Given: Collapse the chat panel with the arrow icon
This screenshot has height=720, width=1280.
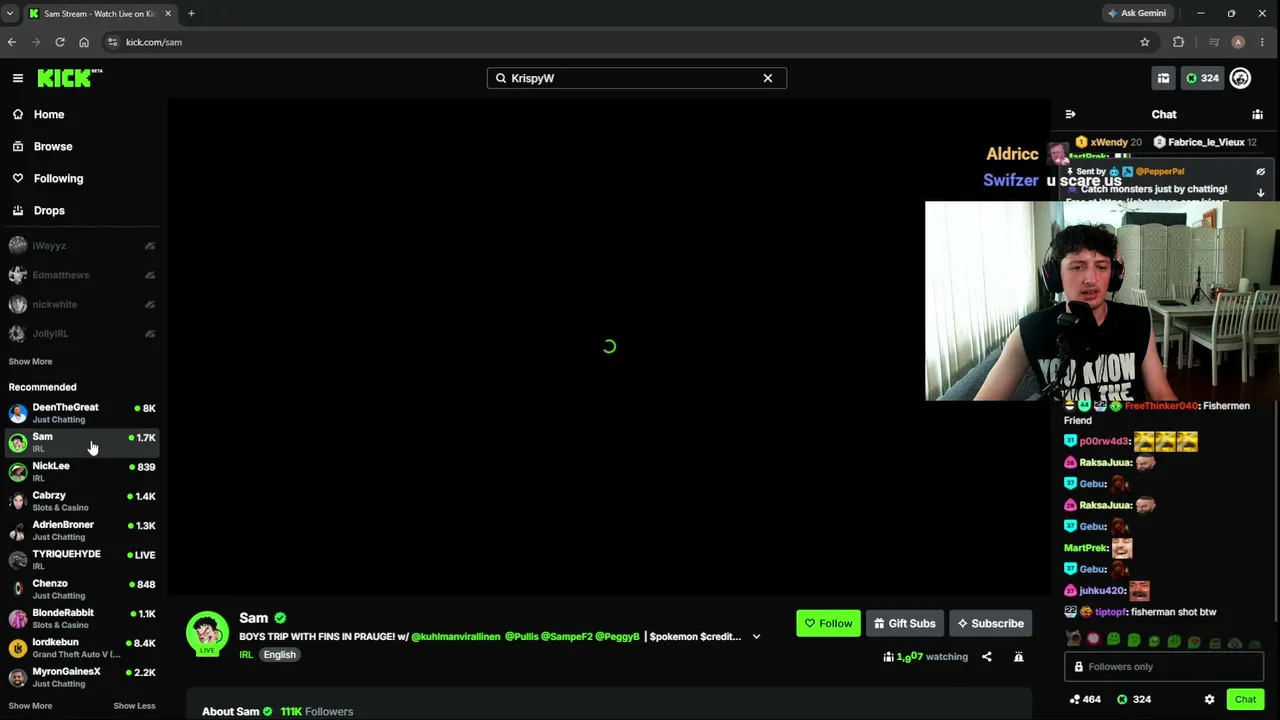Looking at the screenshot, I should [1070, 114].
